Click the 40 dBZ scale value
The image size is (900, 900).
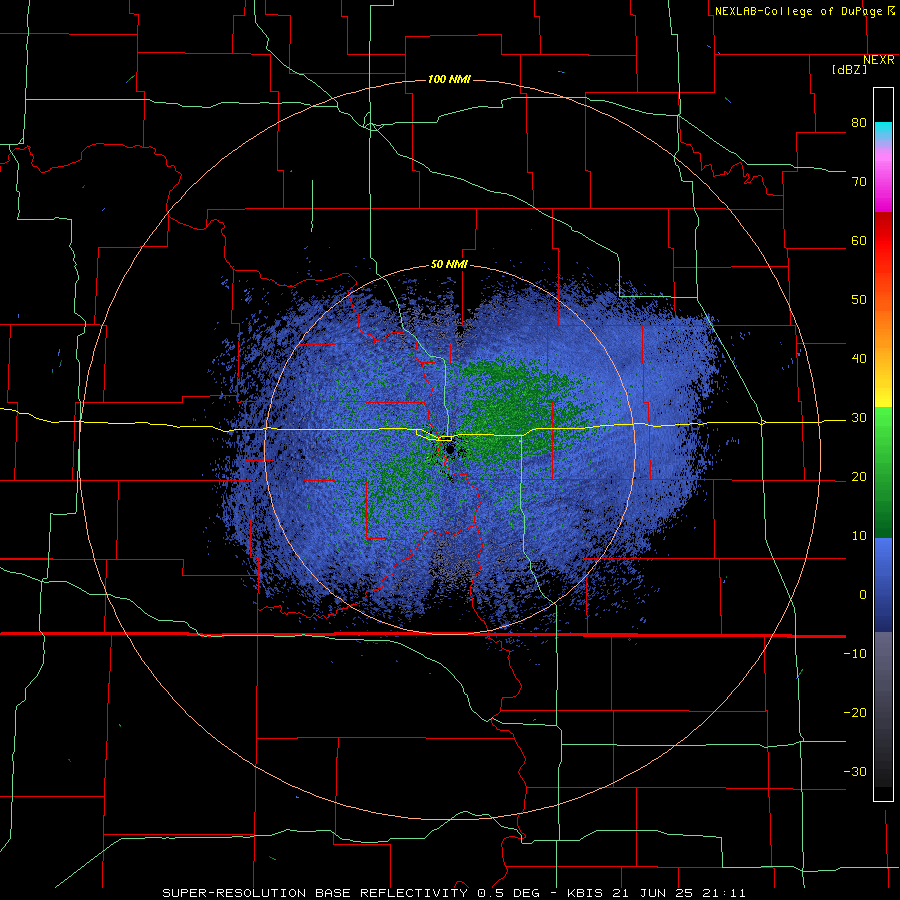pyautogui.click(x=859, y=359)
